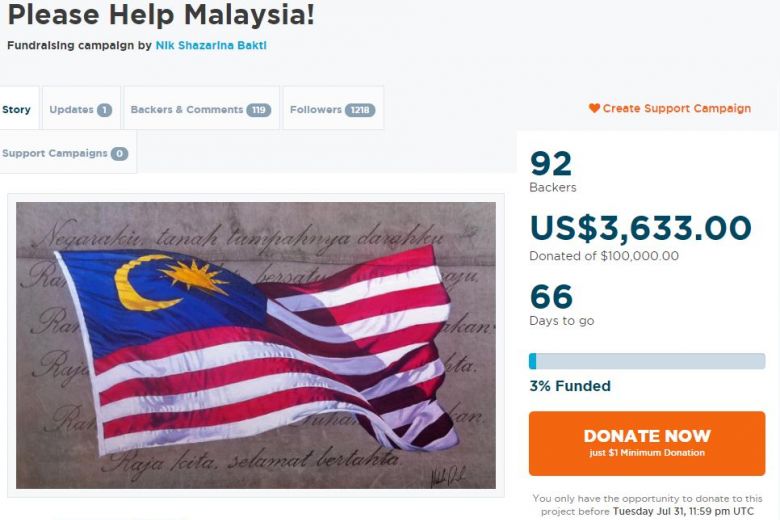Viewport: 780px width, 520px height.
Task: Click the US$3,633.00 donated amount
Action: pos(640,227)
